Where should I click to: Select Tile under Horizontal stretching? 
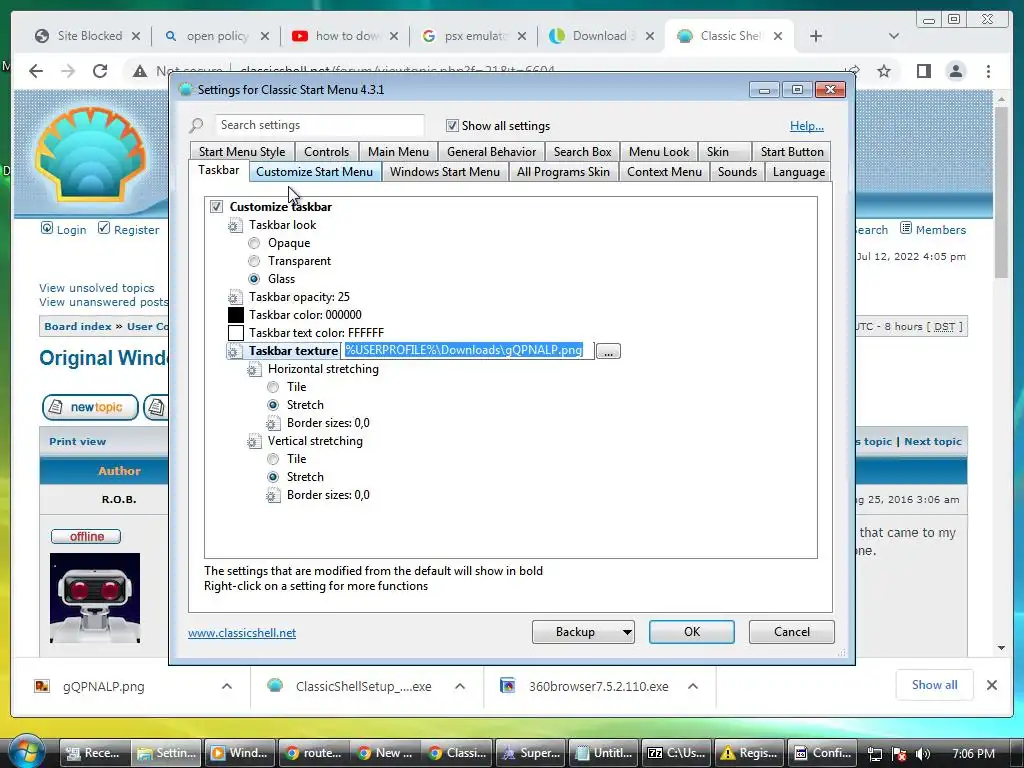pyautogui.click(x=273, y=387)
